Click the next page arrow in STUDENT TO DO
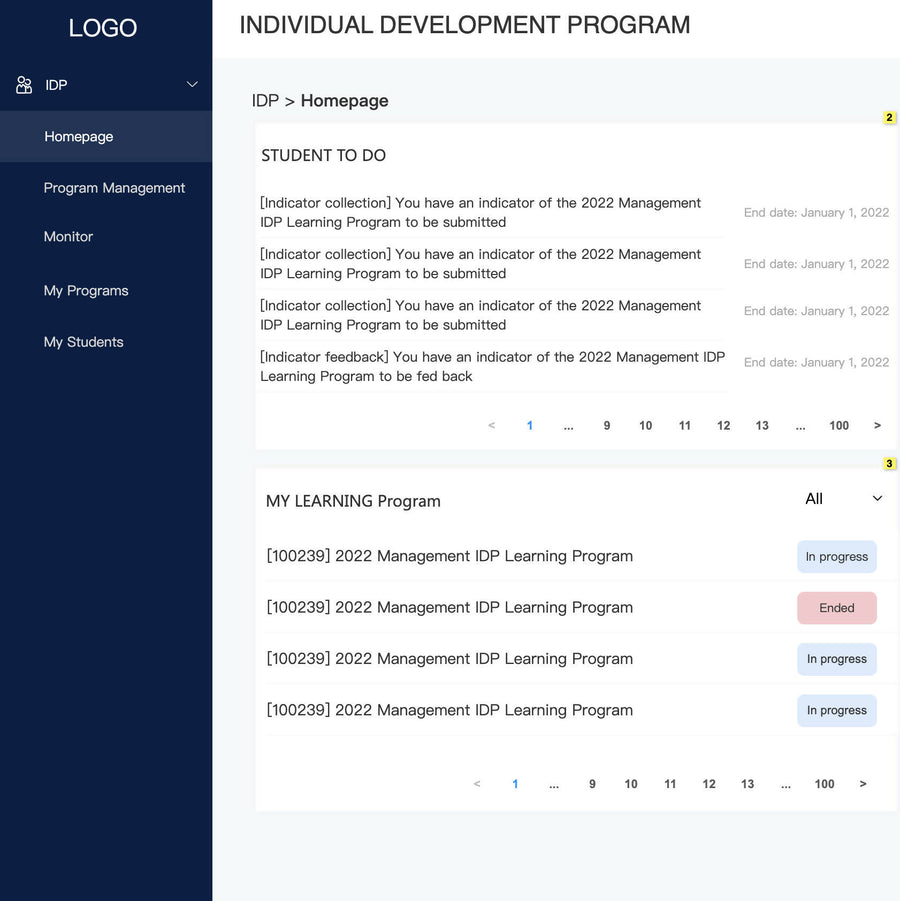The image size is (900, 901). [877, 425]
